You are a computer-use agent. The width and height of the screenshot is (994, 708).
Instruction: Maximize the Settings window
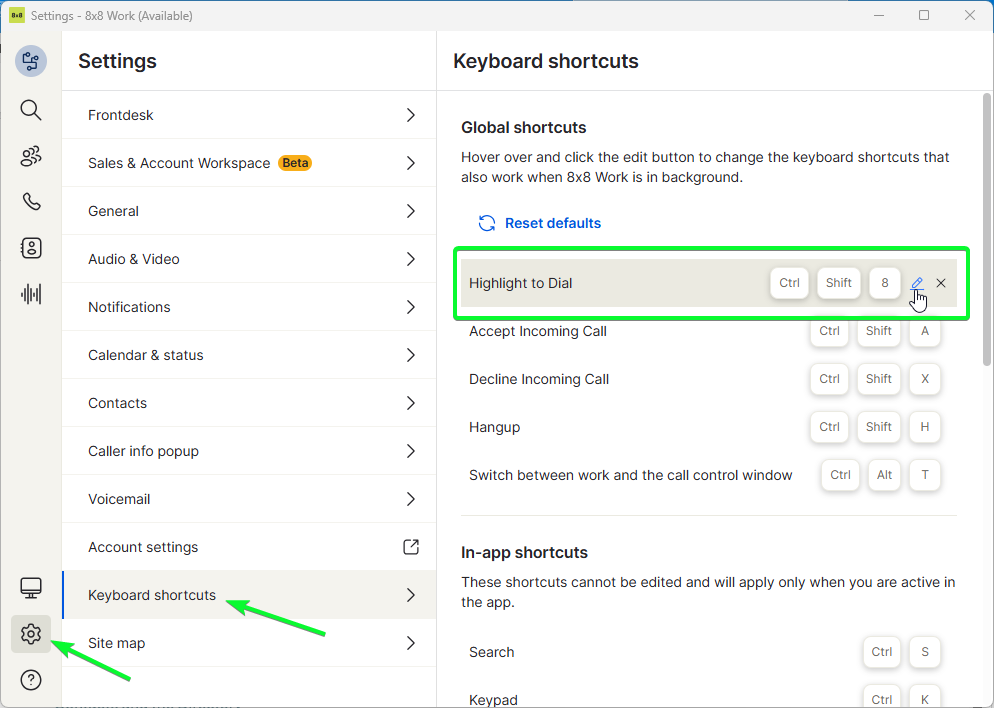coord(924,15)
